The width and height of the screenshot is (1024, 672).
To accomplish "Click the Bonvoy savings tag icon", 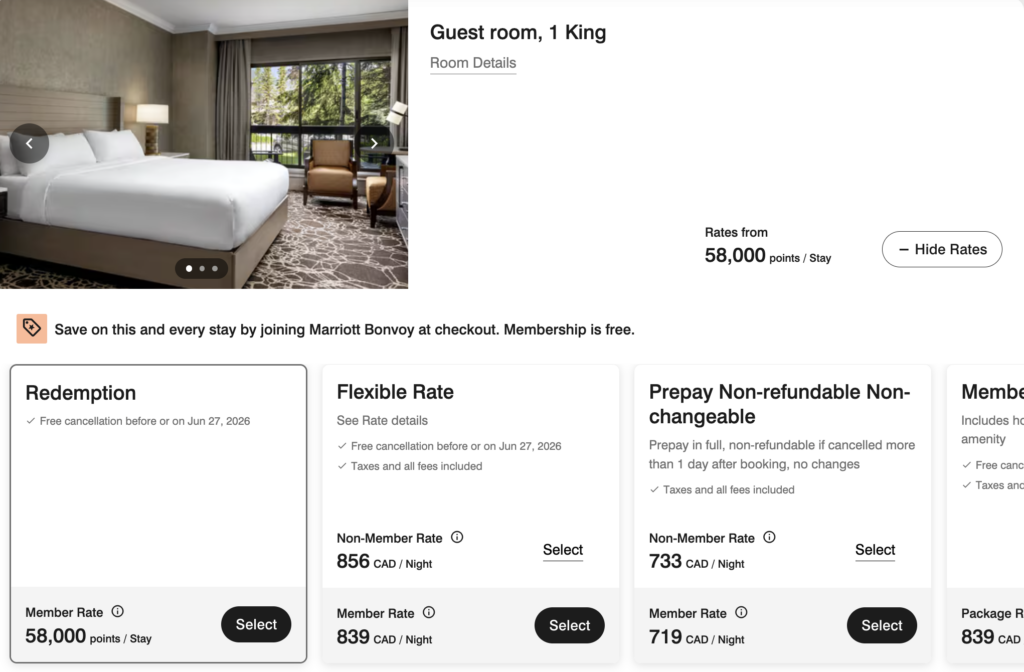I will [x=31, y=328].
